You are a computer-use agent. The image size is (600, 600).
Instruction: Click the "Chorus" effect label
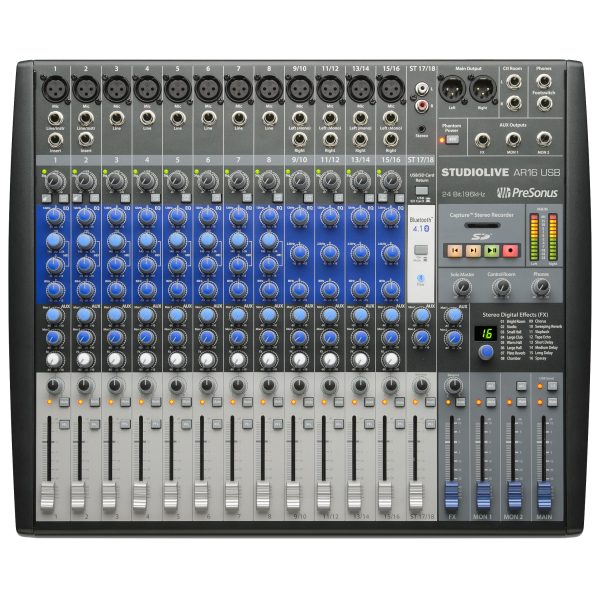coord(540,321)
